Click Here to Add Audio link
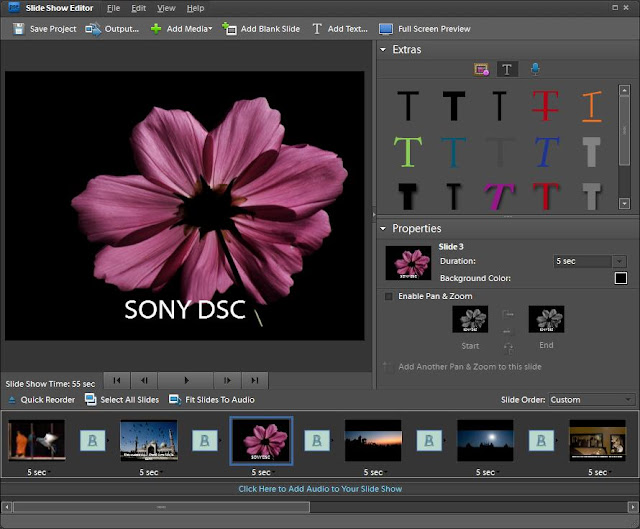Image resolution: width=640 pixels, height=529 pixels. click(x=320, y=489)
